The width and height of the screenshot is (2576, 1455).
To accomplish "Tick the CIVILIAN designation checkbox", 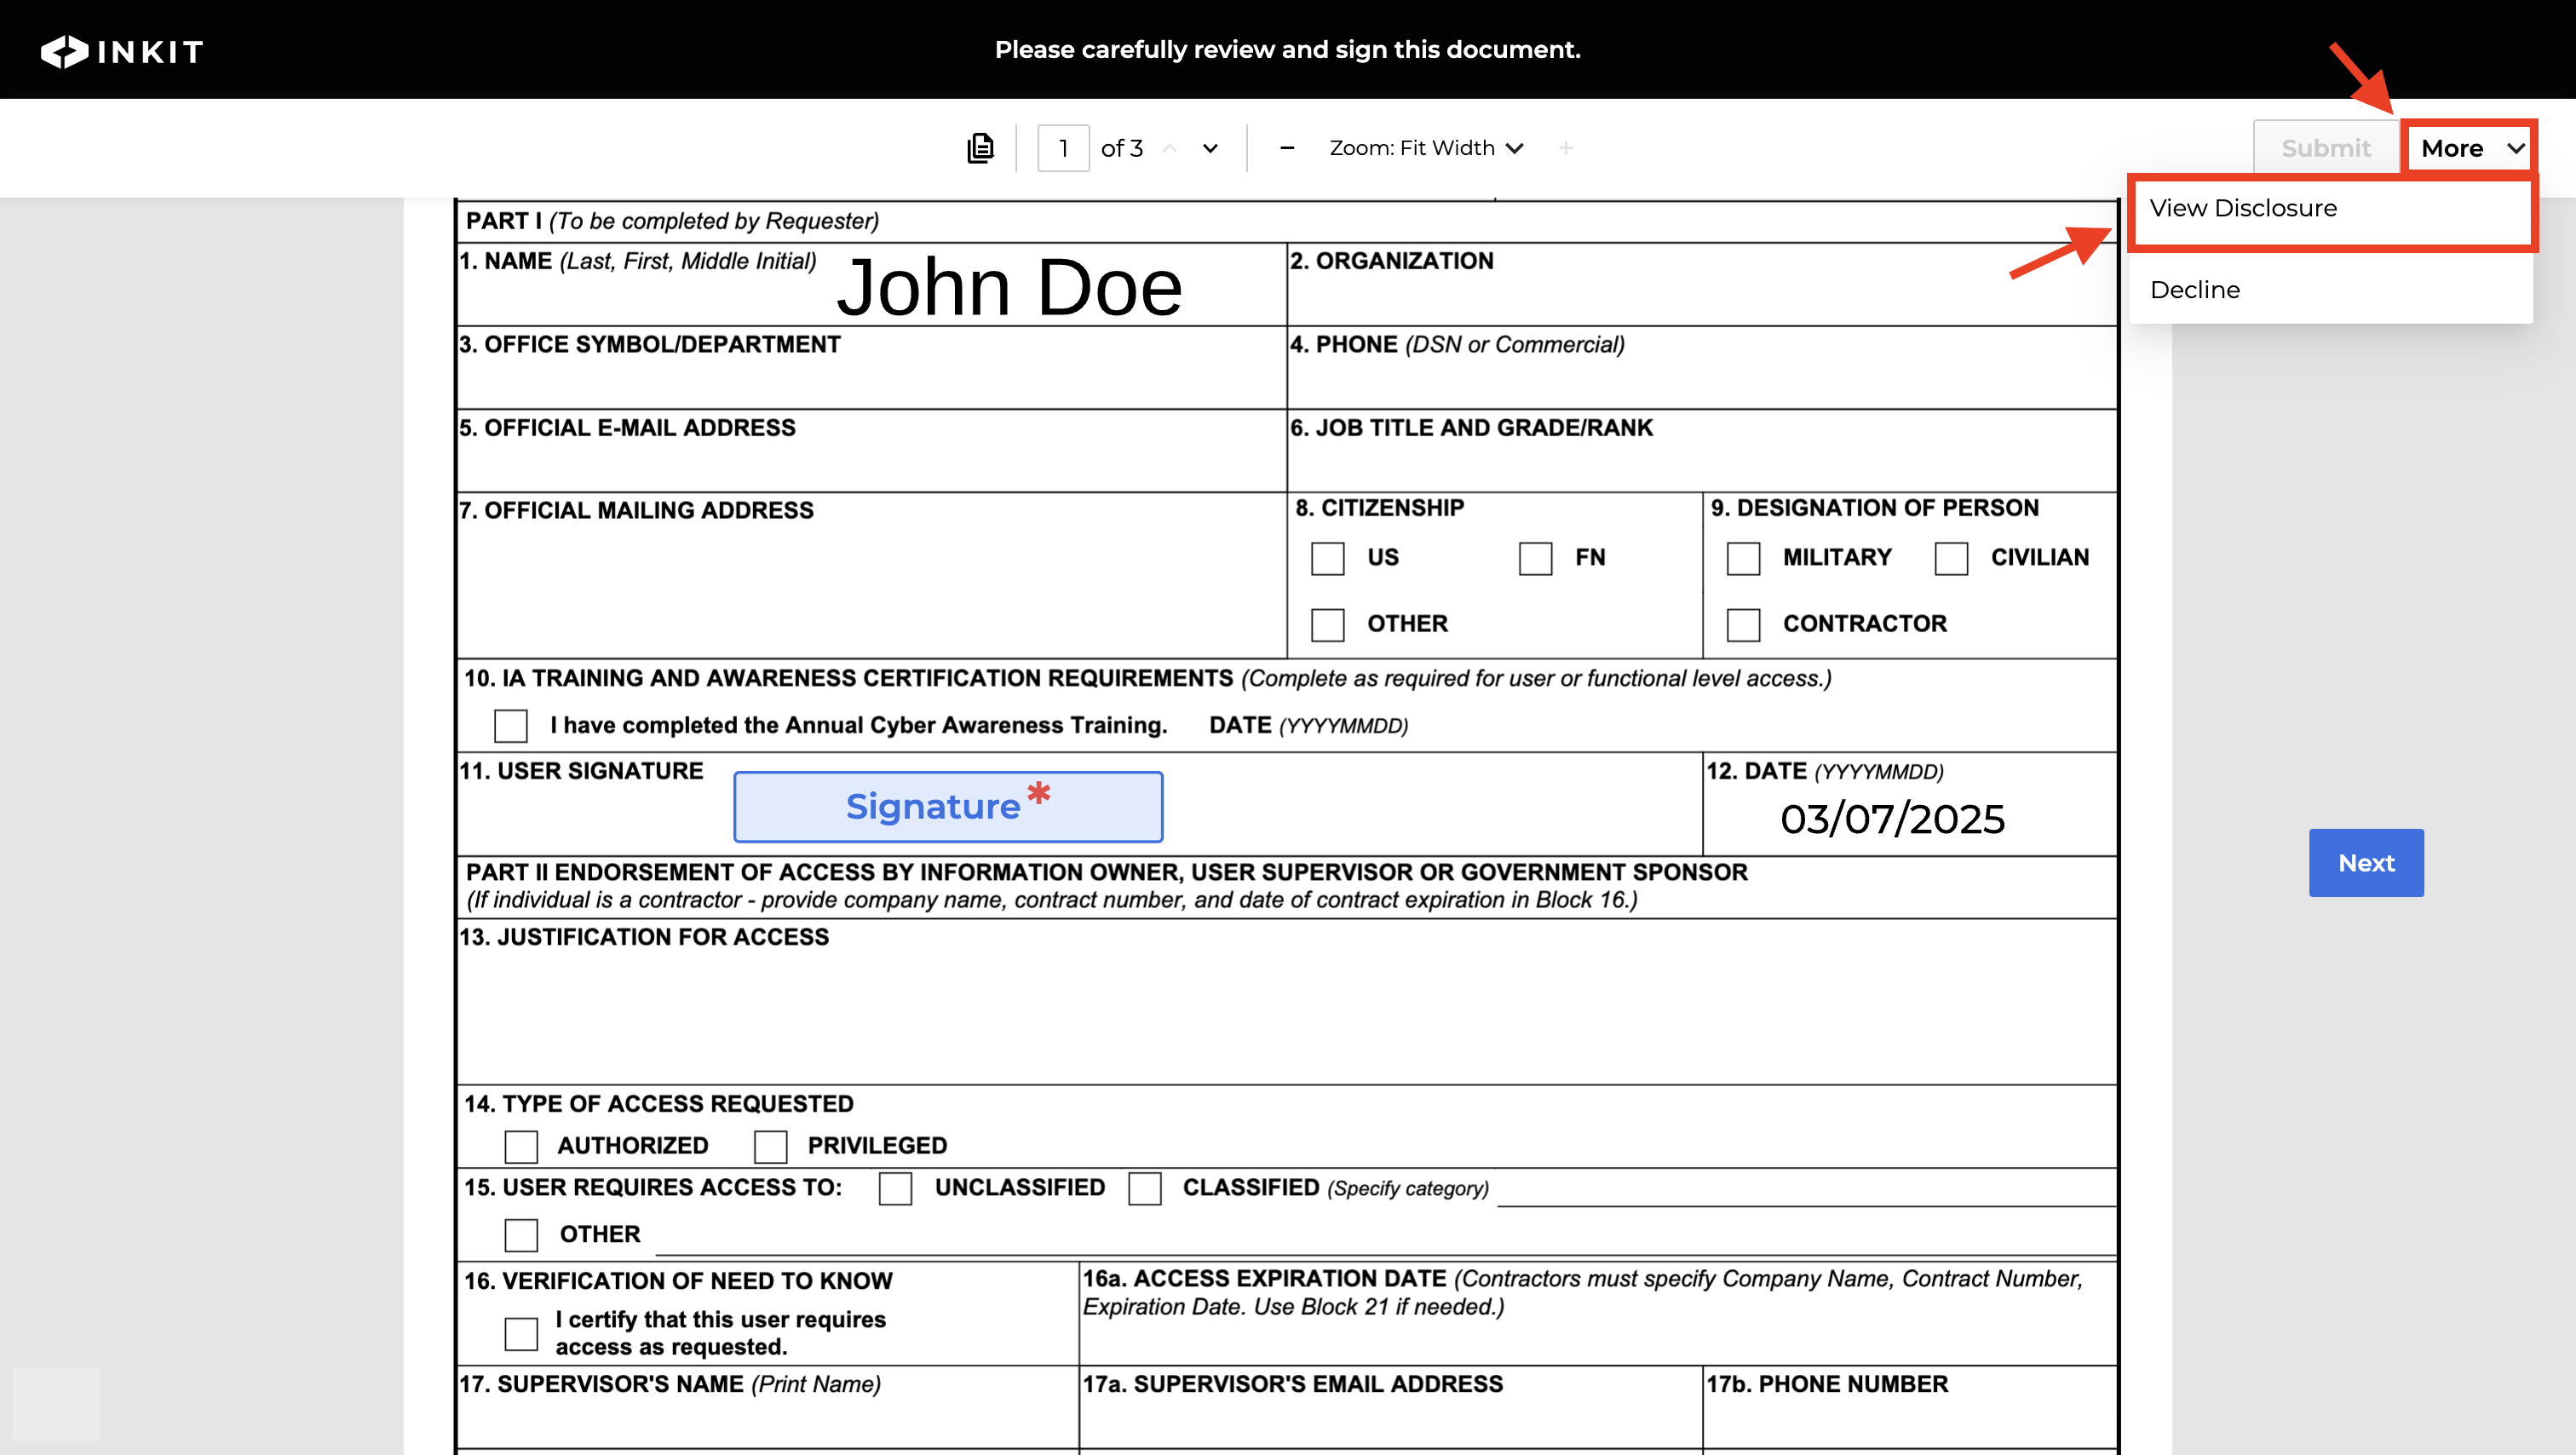I will (x=1950, y=558).
